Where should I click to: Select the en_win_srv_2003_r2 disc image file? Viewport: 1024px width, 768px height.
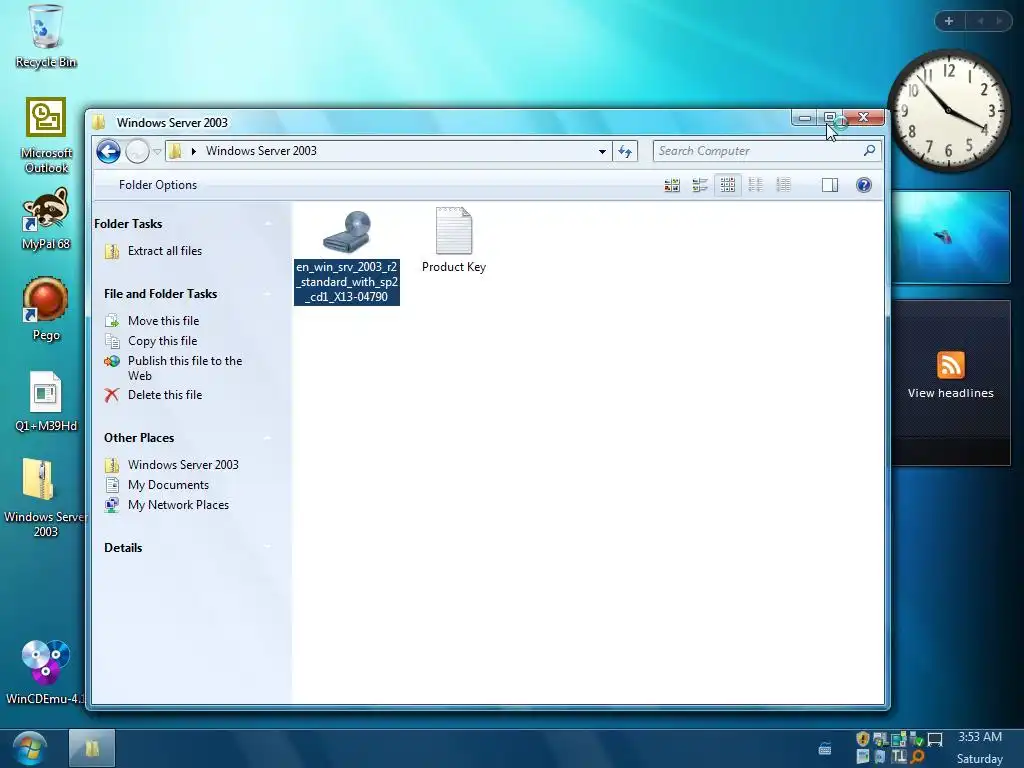(x=347, y=257)
